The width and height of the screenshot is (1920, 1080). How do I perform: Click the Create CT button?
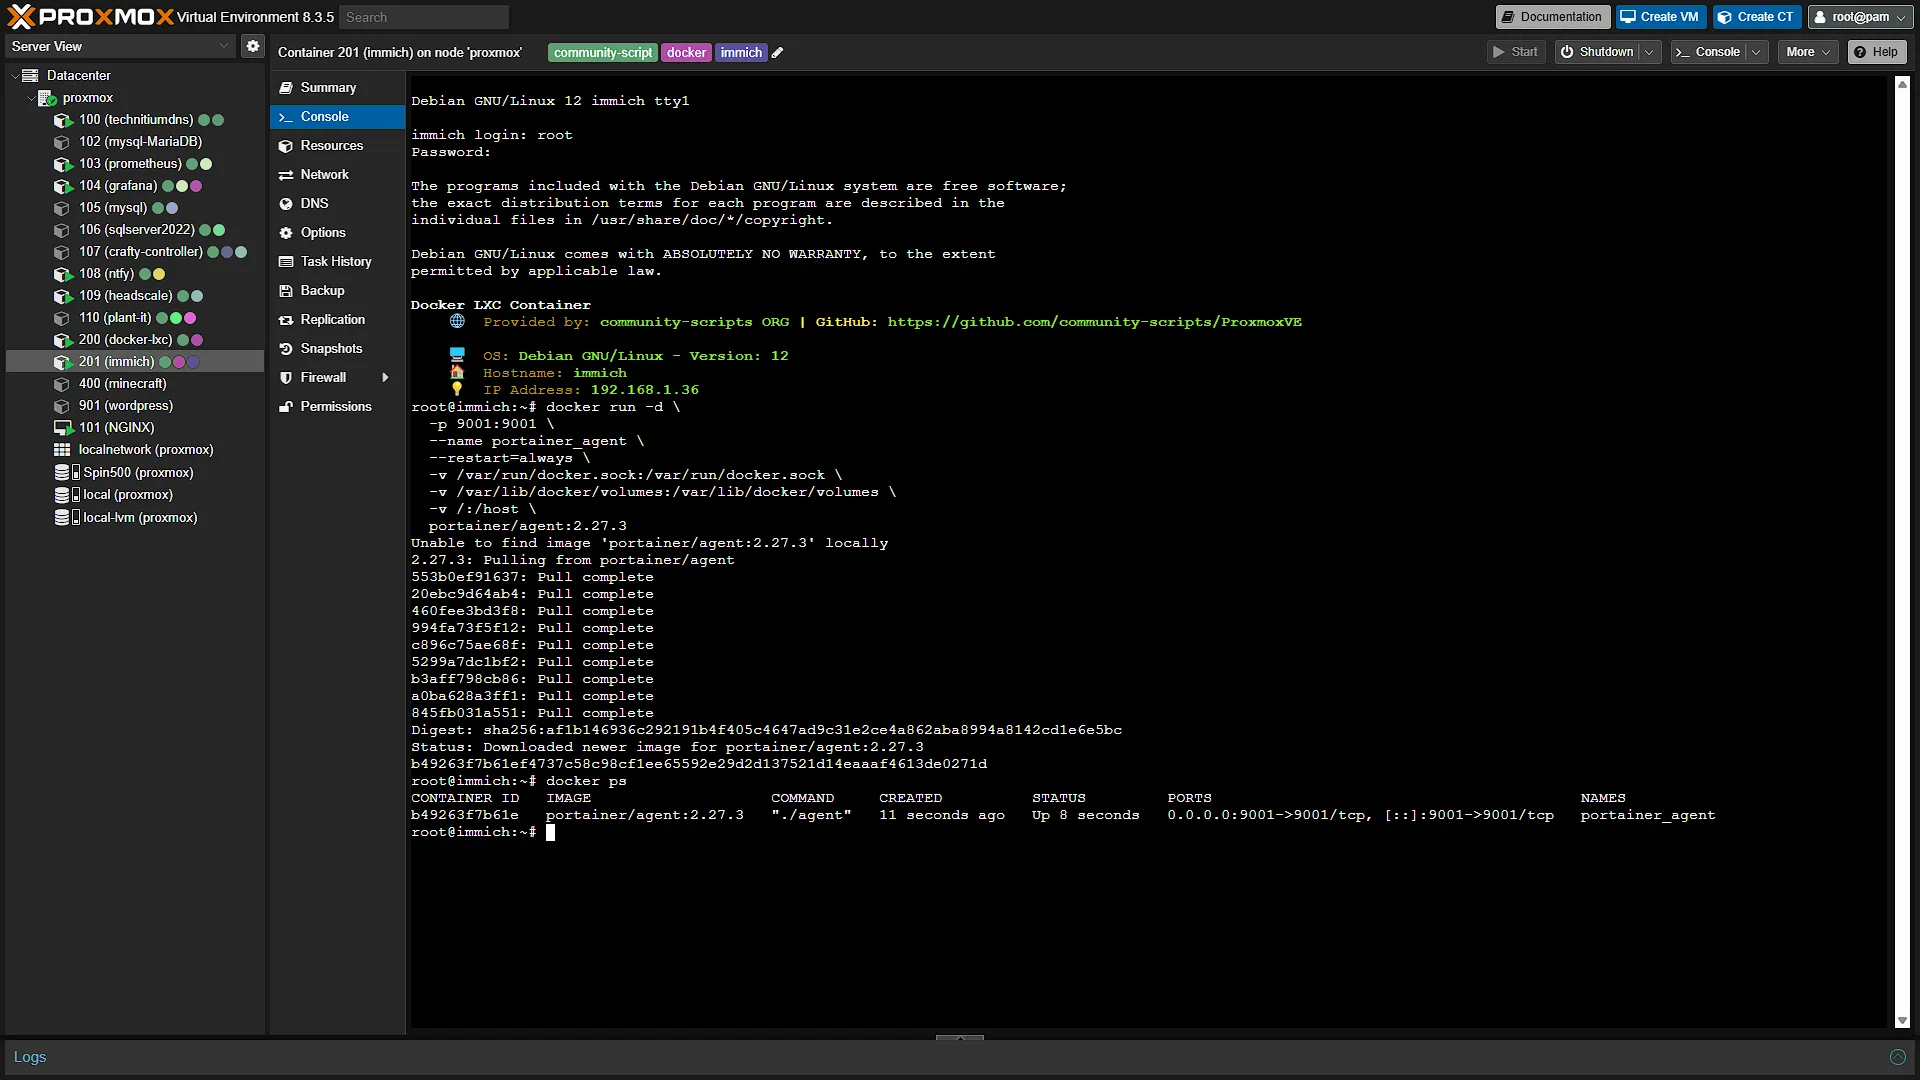1756,17
